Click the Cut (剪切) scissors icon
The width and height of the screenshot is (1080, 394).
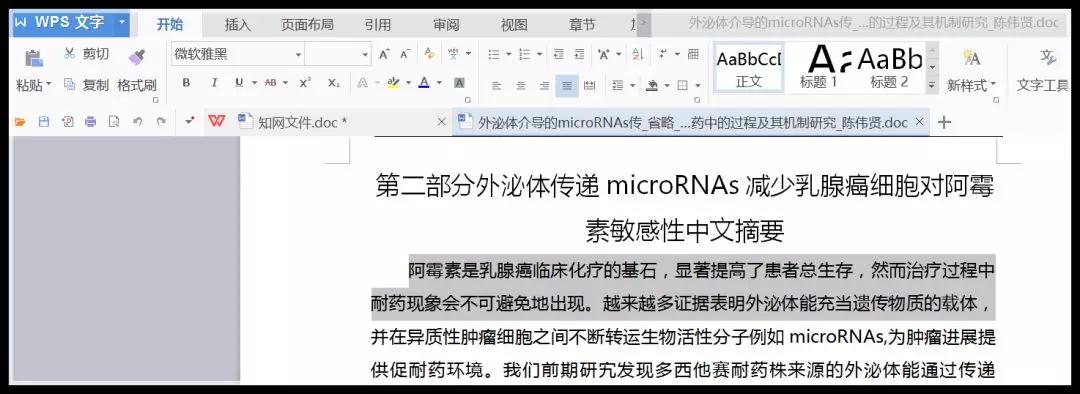tap(70, 54)
